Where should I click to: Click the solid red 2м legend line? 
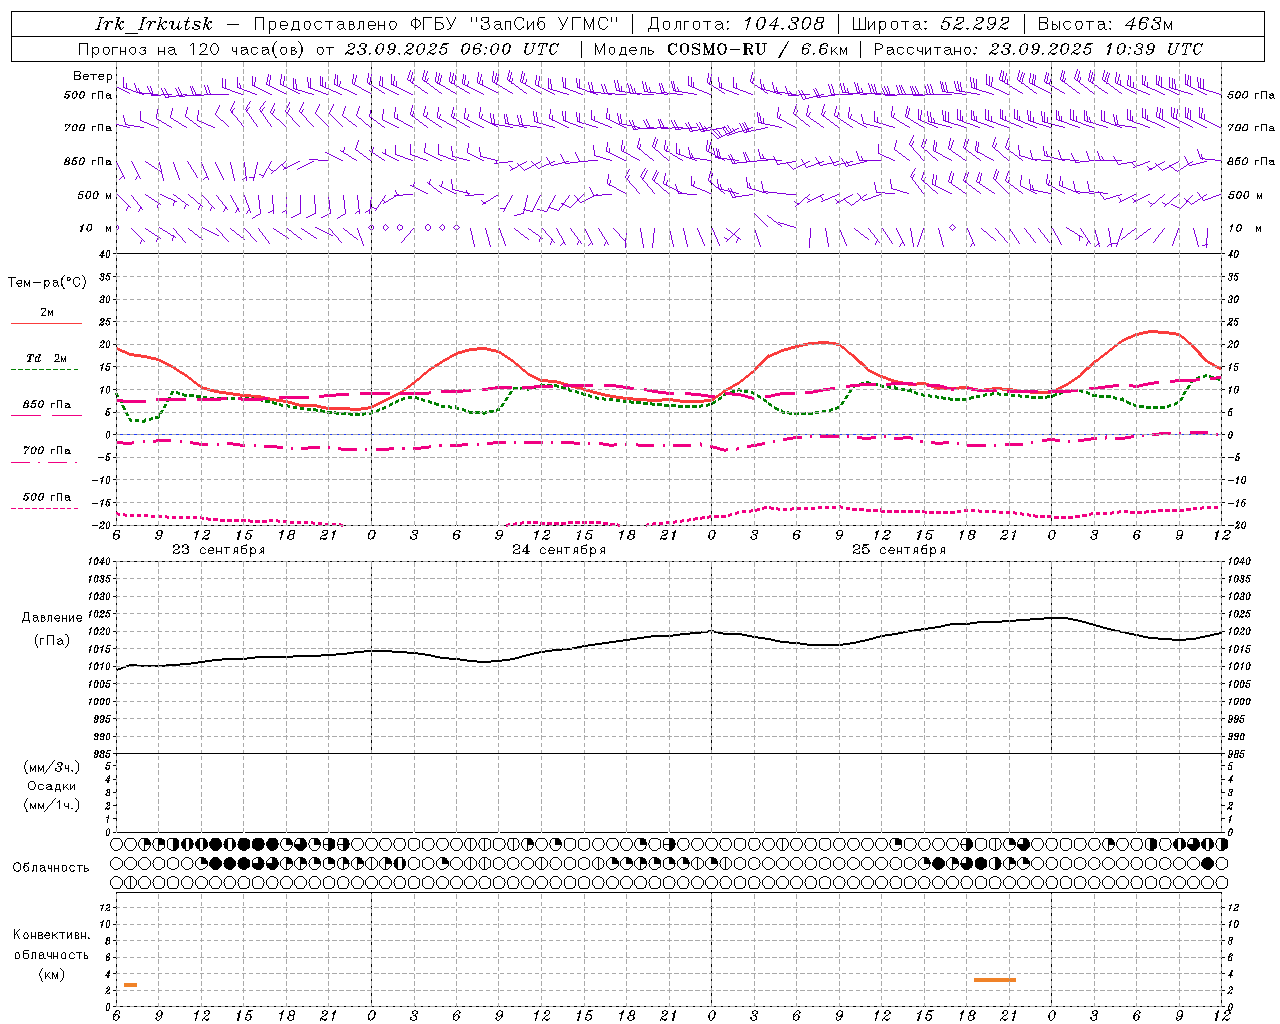point(46,323)
